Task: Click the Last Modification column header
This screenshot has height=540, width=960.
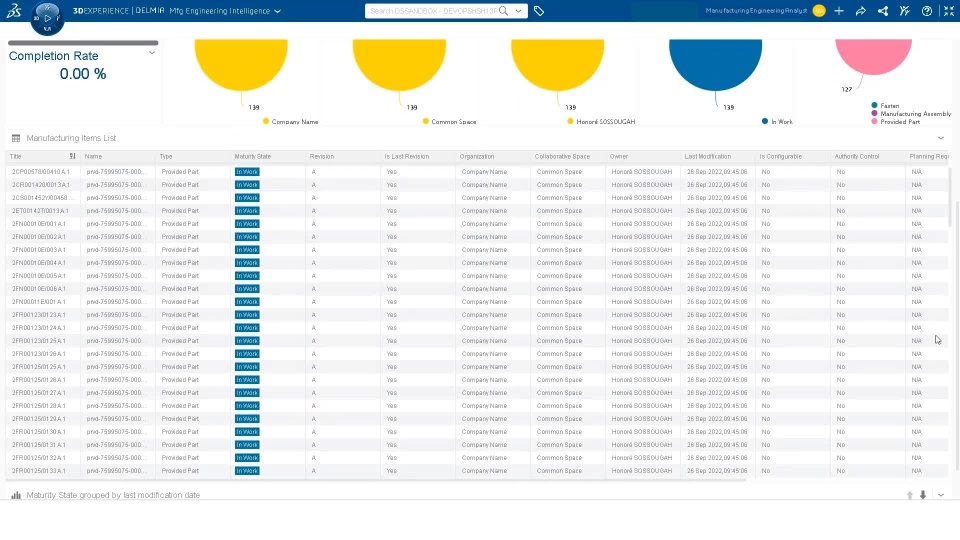Action: [x=707, y=157]
